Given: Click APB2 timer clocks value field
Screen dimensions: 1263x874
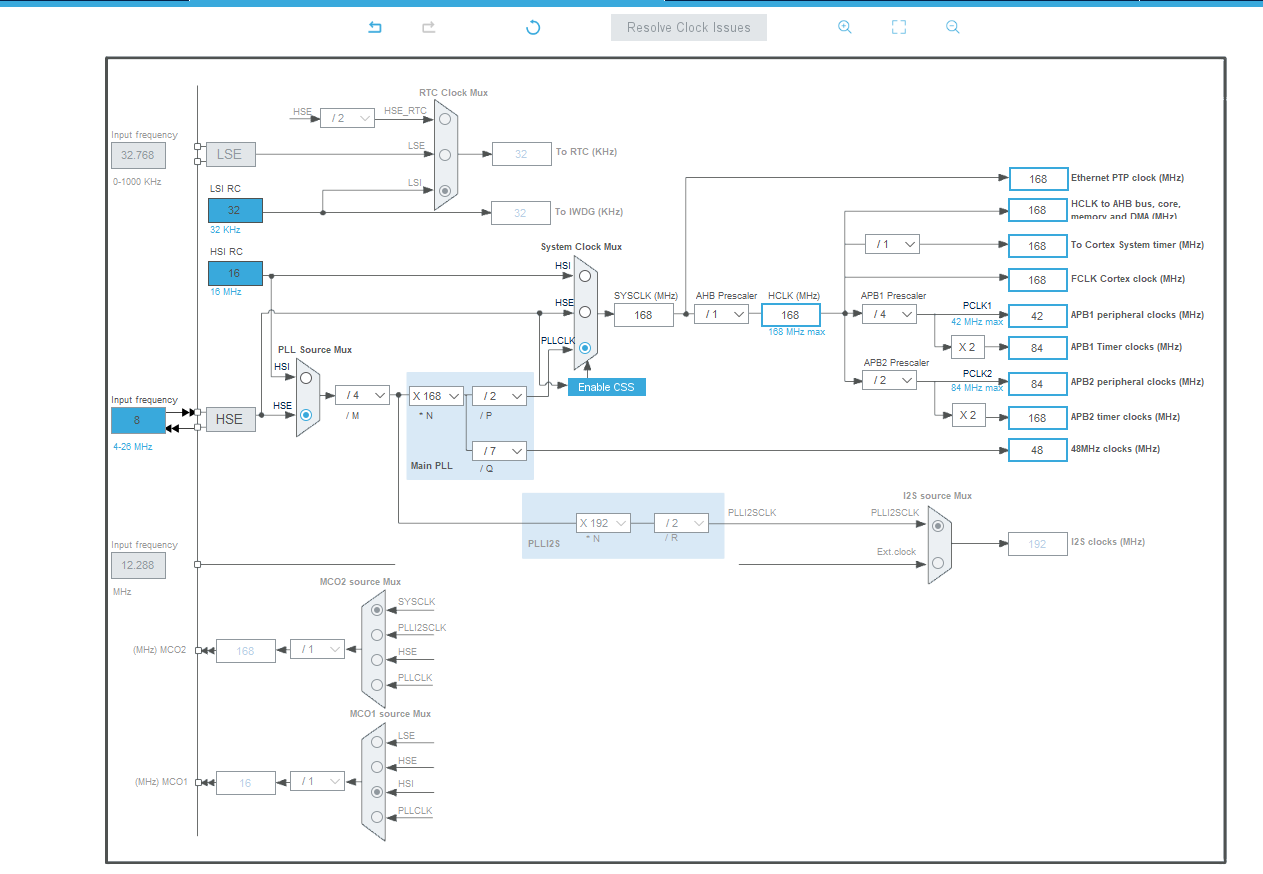Looking at the screenshot, I should coord(1038,418).
